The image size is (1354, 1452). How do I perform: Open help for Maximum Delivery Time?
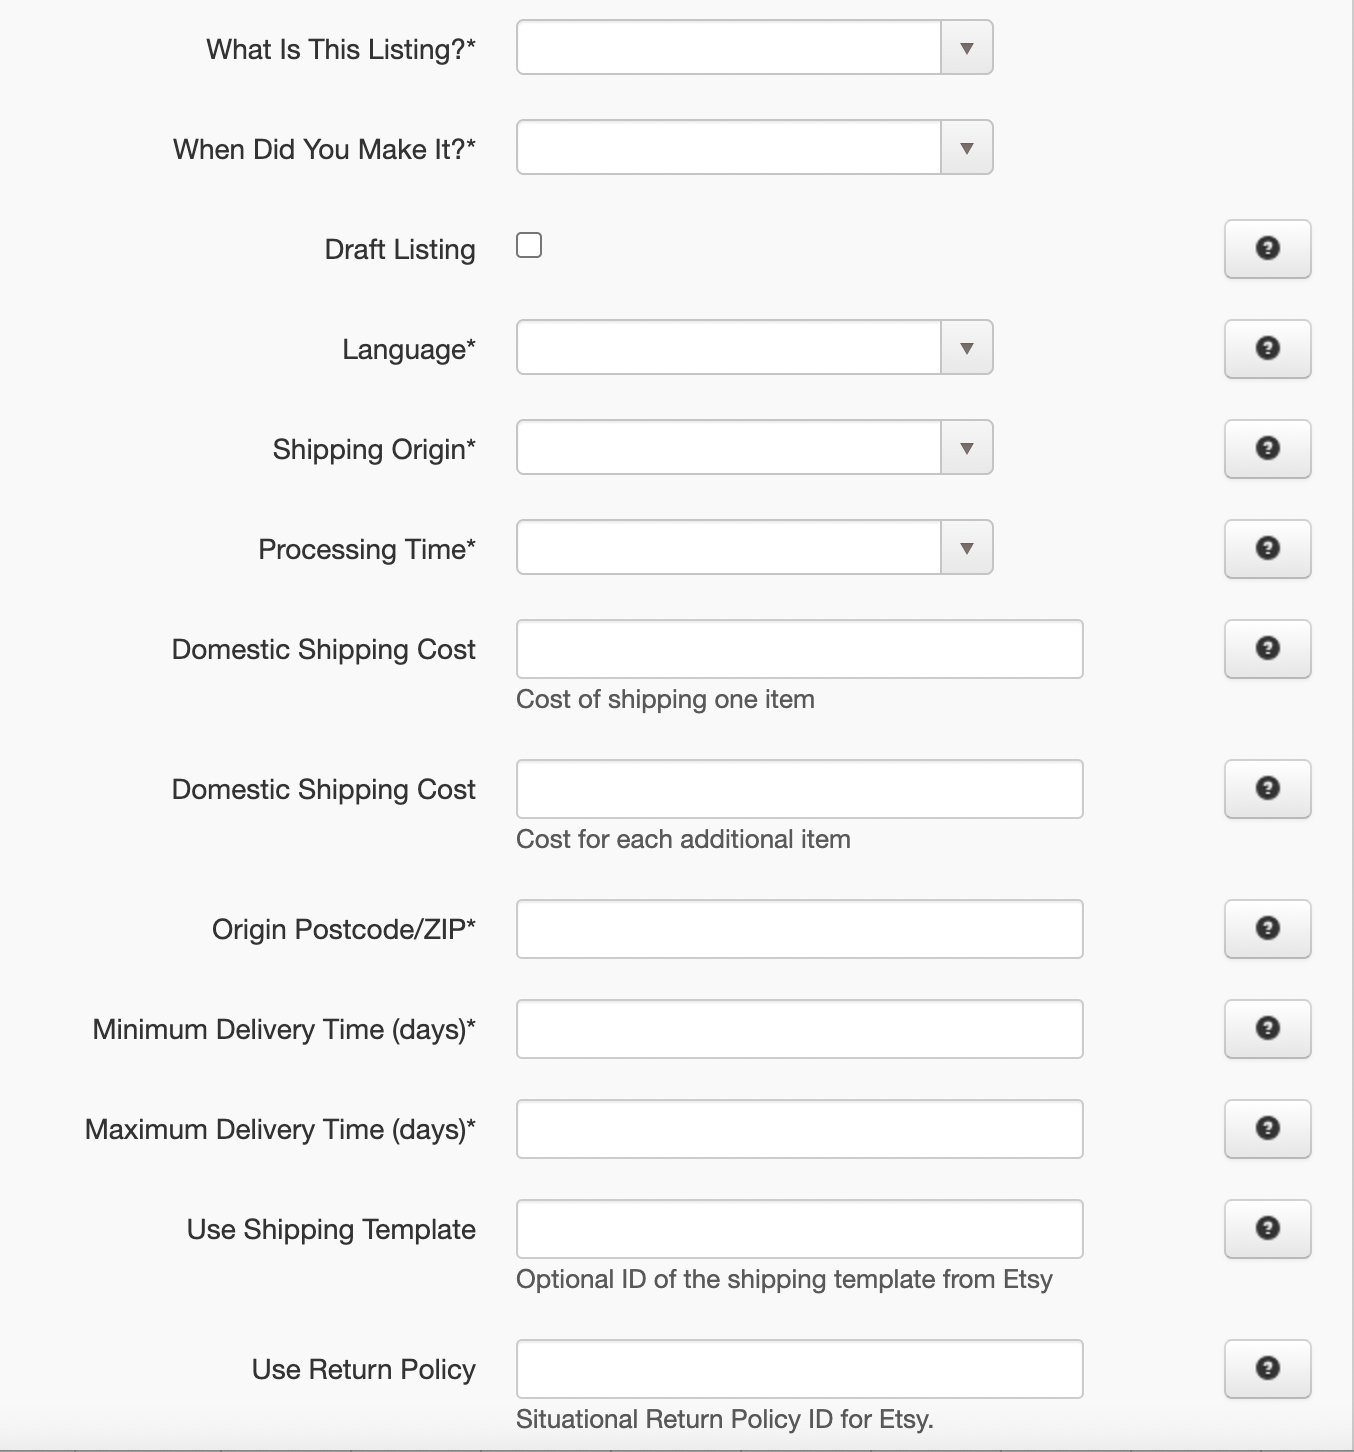pos(1267,1129)
